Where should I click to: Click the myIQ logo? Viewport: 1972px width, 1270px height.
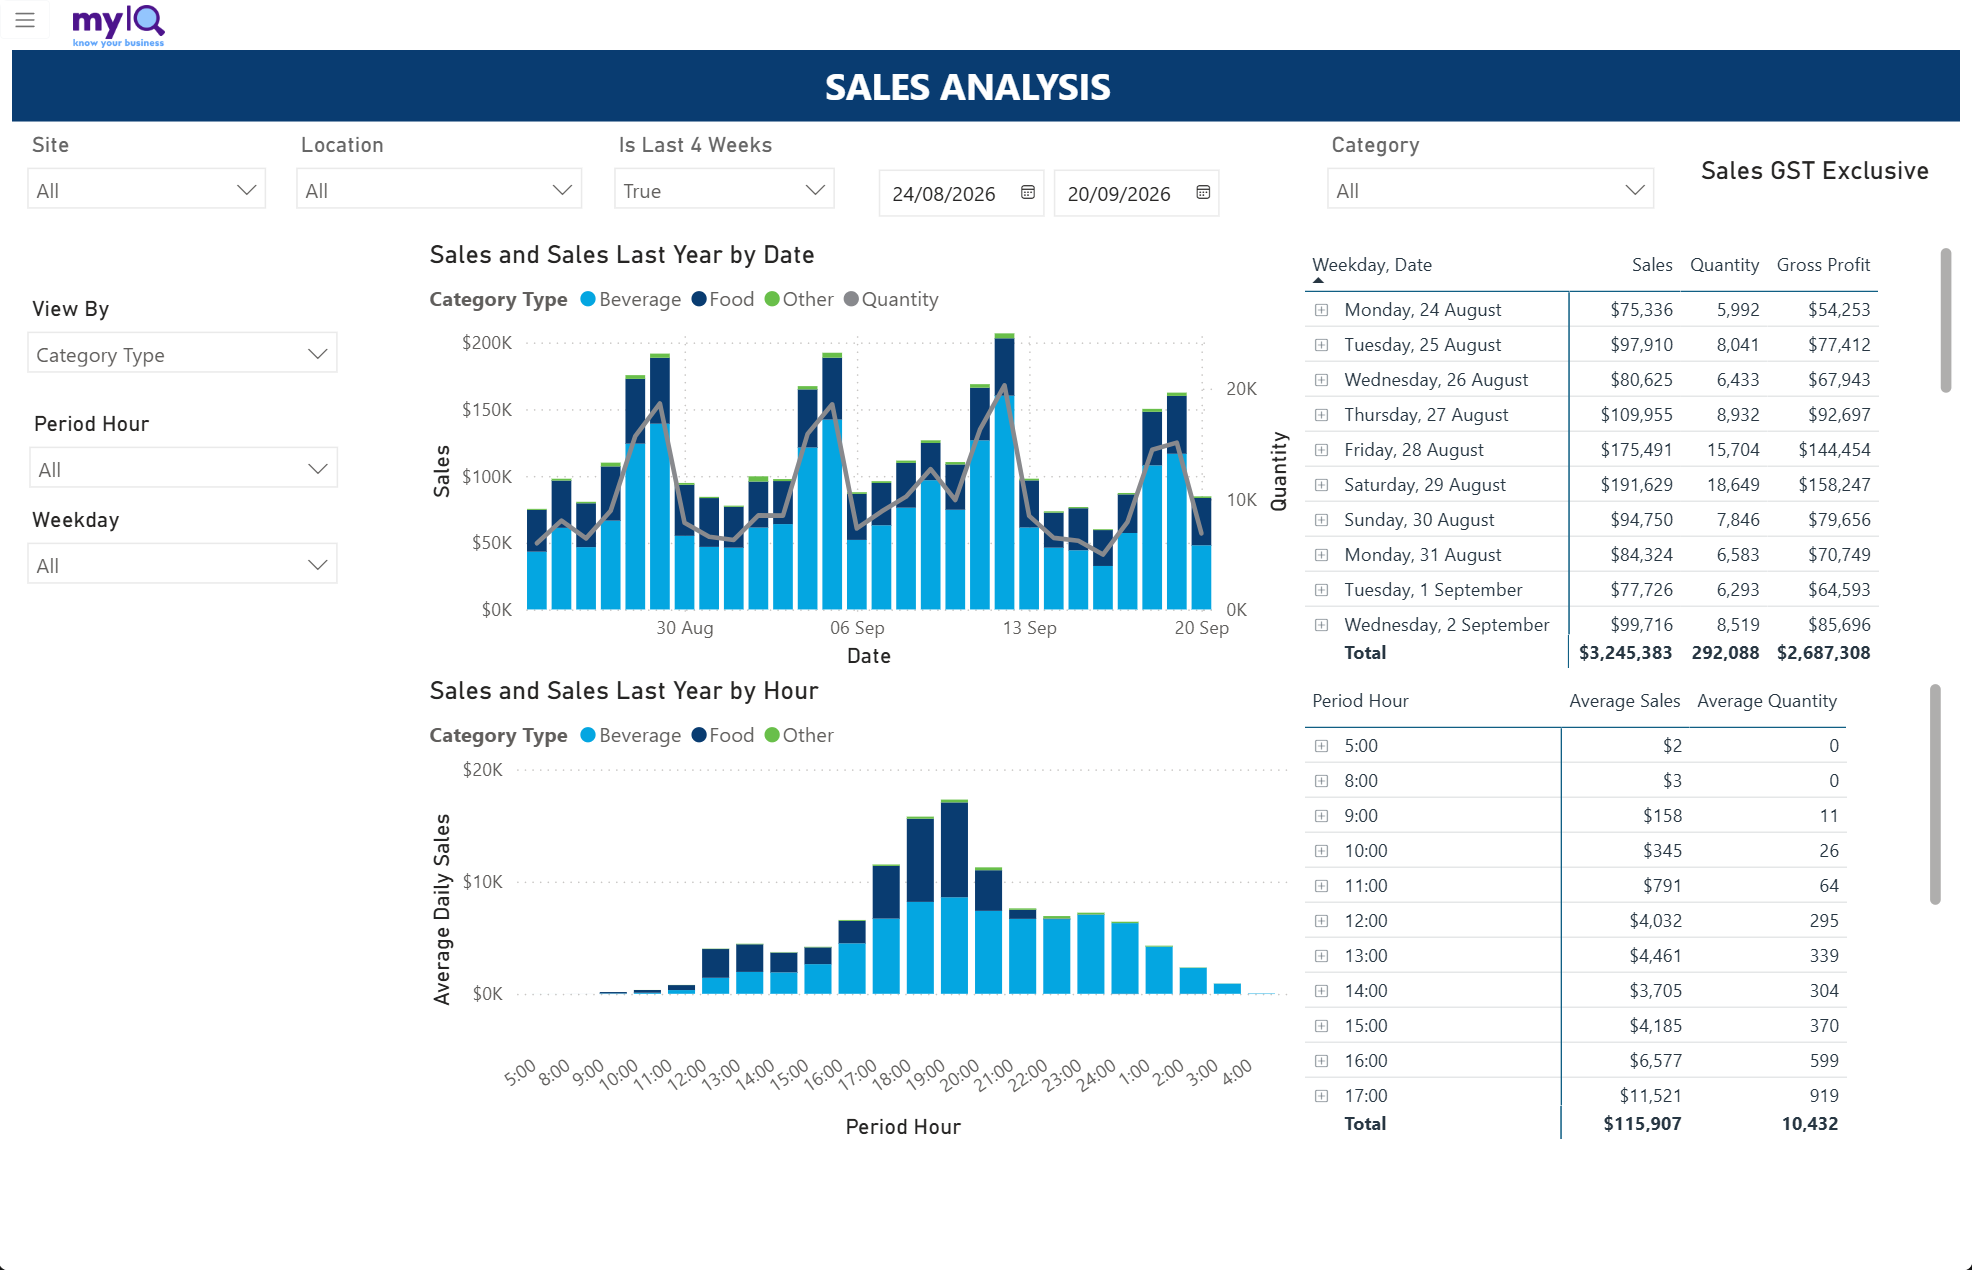[118, 25]
